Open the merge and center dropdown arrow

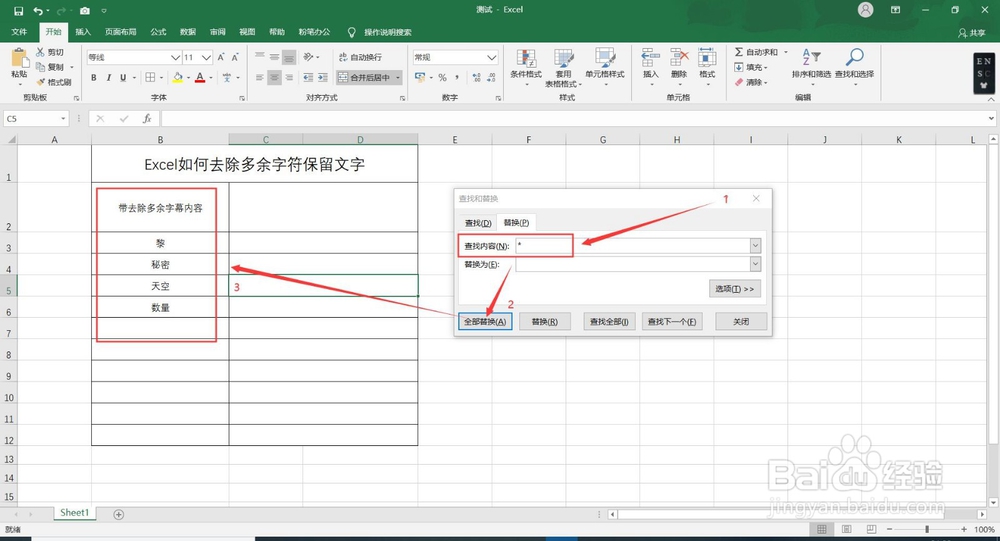pyautogui.click(x=398, y=77)
